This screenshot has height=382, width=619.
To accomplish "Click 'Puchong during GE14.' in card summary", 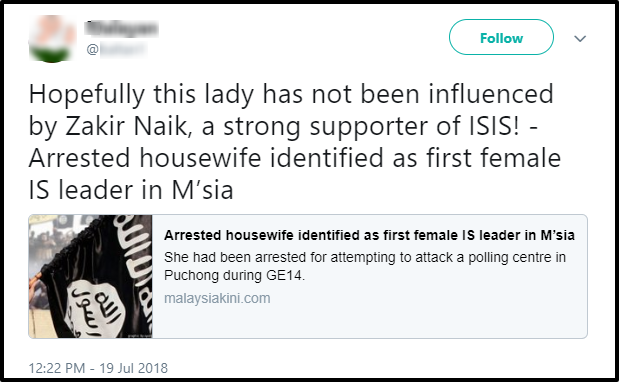I will (234, 275).
